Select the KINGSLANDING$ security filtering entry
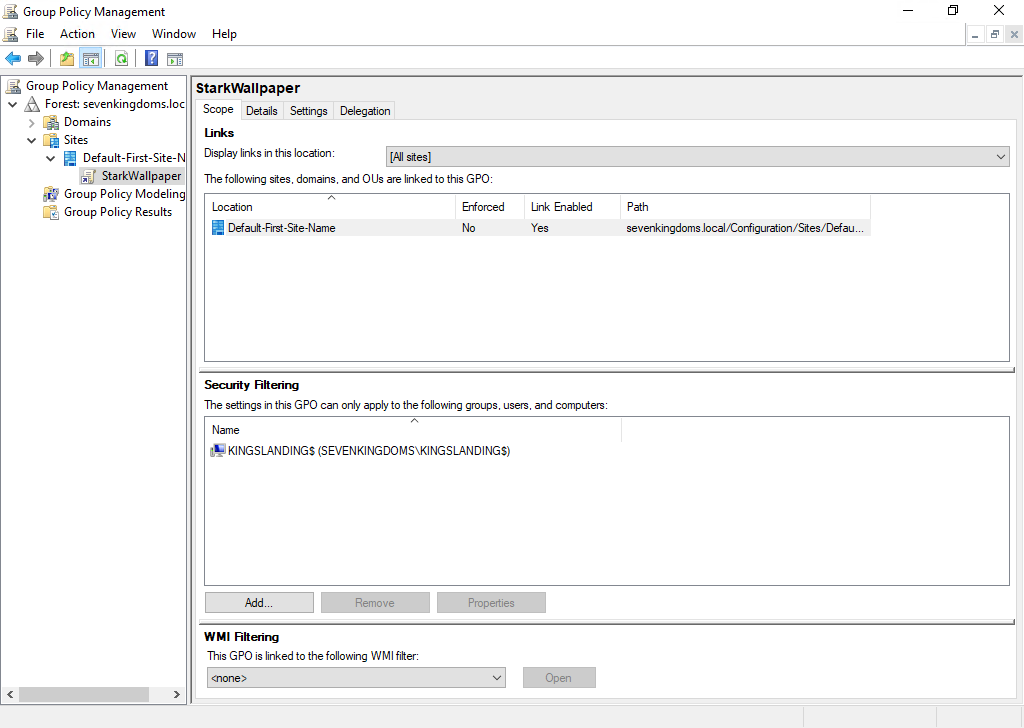The image size is (1024, 728). click(368, 451)
